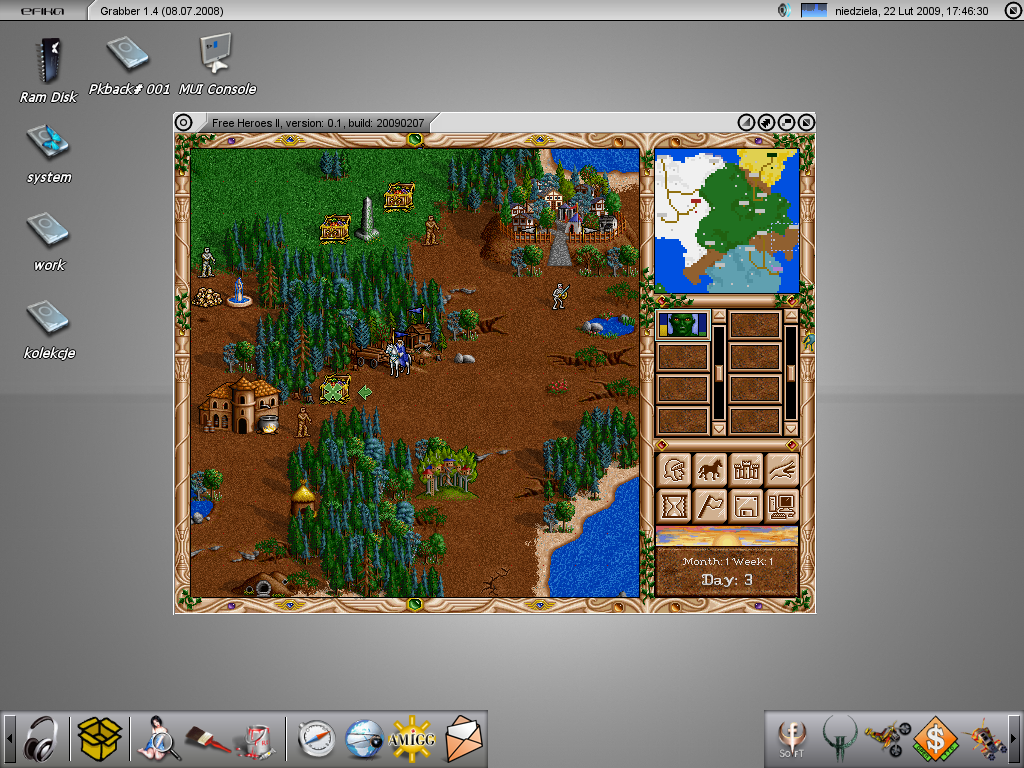Click the horse Continue Movement button
The width and height of the screenshot is (1024, 768).
(710, 470)
